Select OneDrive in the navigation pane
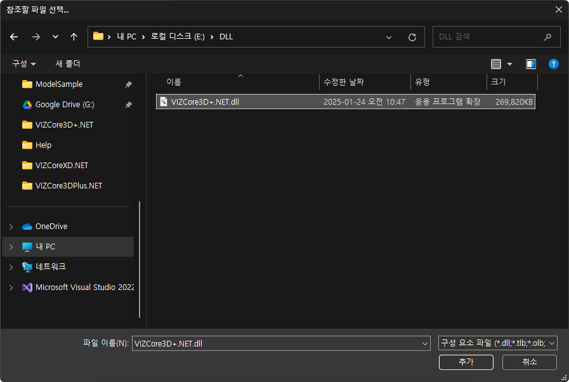The width and height of the screenshot is (569, 382). coord(51,226)
